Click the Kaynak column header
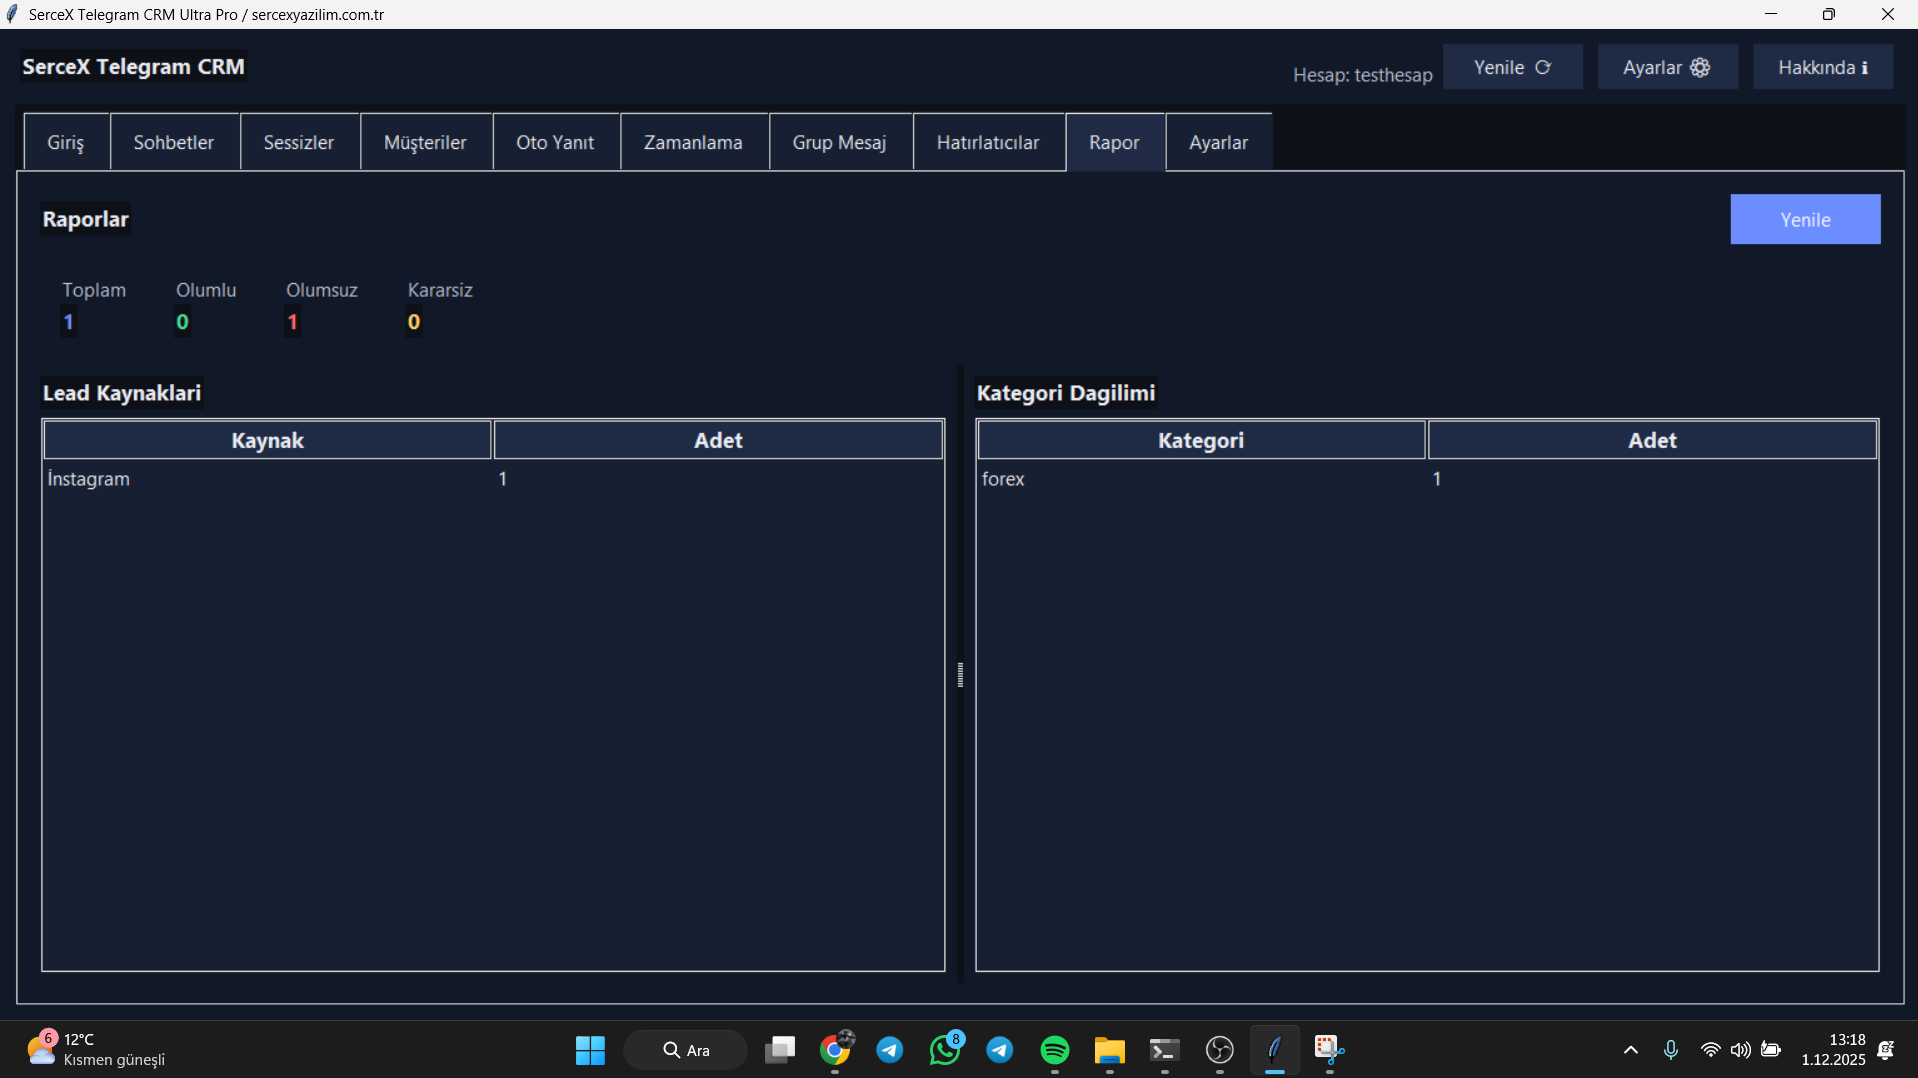The width and height of the screenshot is (1918, 1078). point(267,441)
